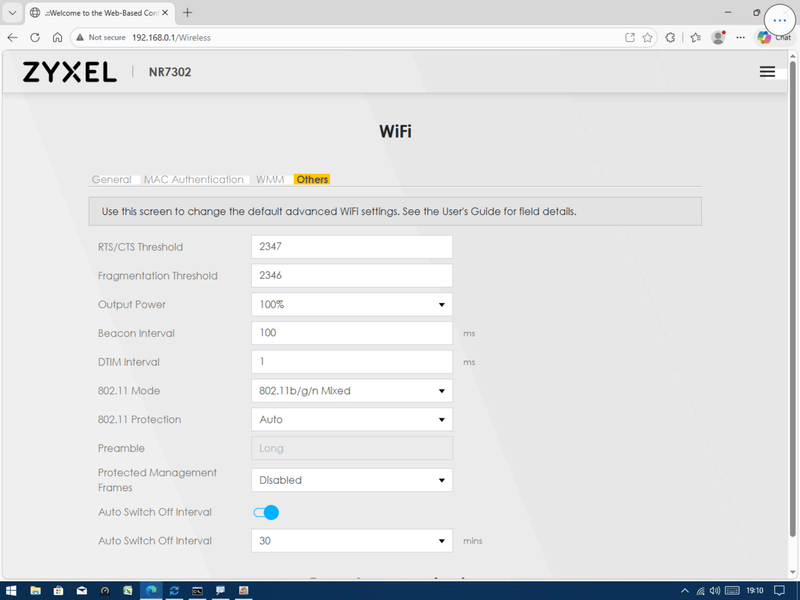Screen dimensions: 800x600
Task: Click the Beacon Interval input field
Action: [352, 333]
